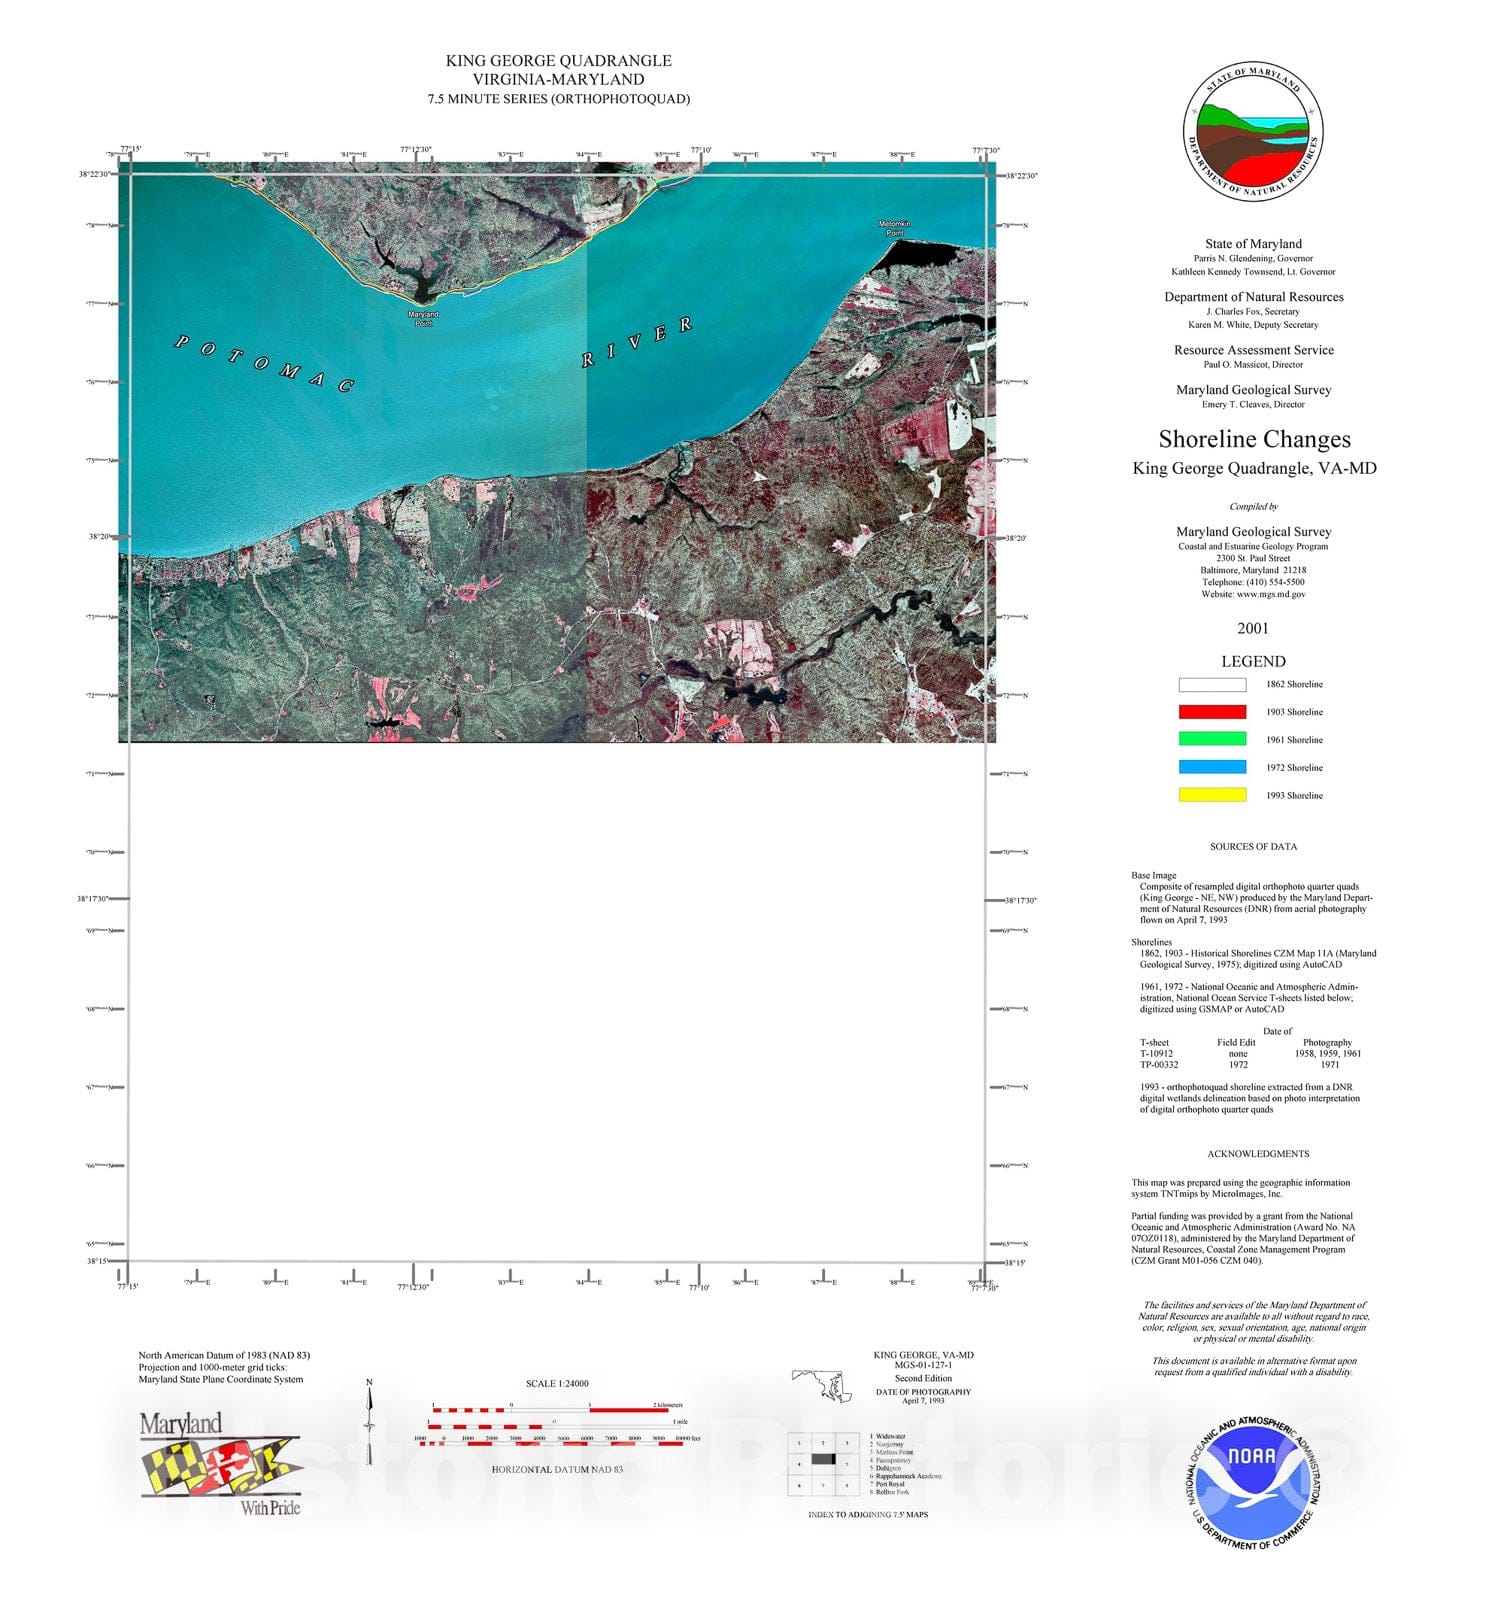Screen dimensions: 1504x1600
Task: Click 'HORIZONTAL DATUM NAD 83' label
Action: pyautogui.click(x=557, y=1469)
